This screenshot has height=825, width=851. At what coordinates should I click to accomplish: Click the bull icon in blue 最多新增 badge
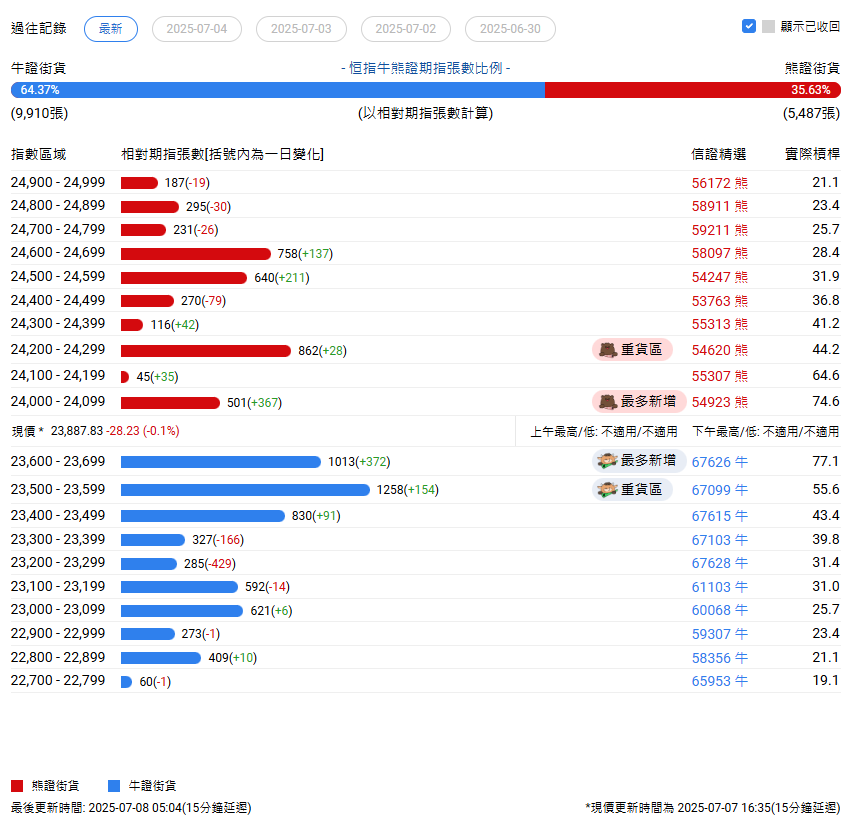pyautogui.click(x=607, y=461)
